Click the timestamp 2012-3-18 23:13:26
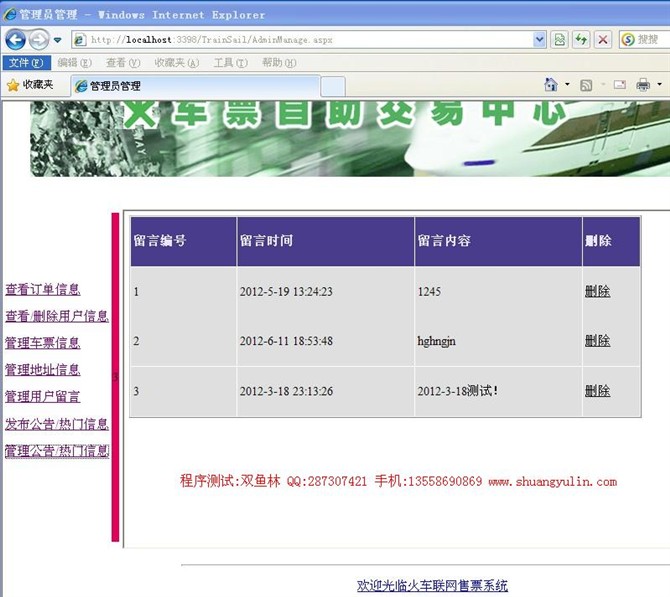The height and width of the screenshot is (597, 670). point(286,391)
